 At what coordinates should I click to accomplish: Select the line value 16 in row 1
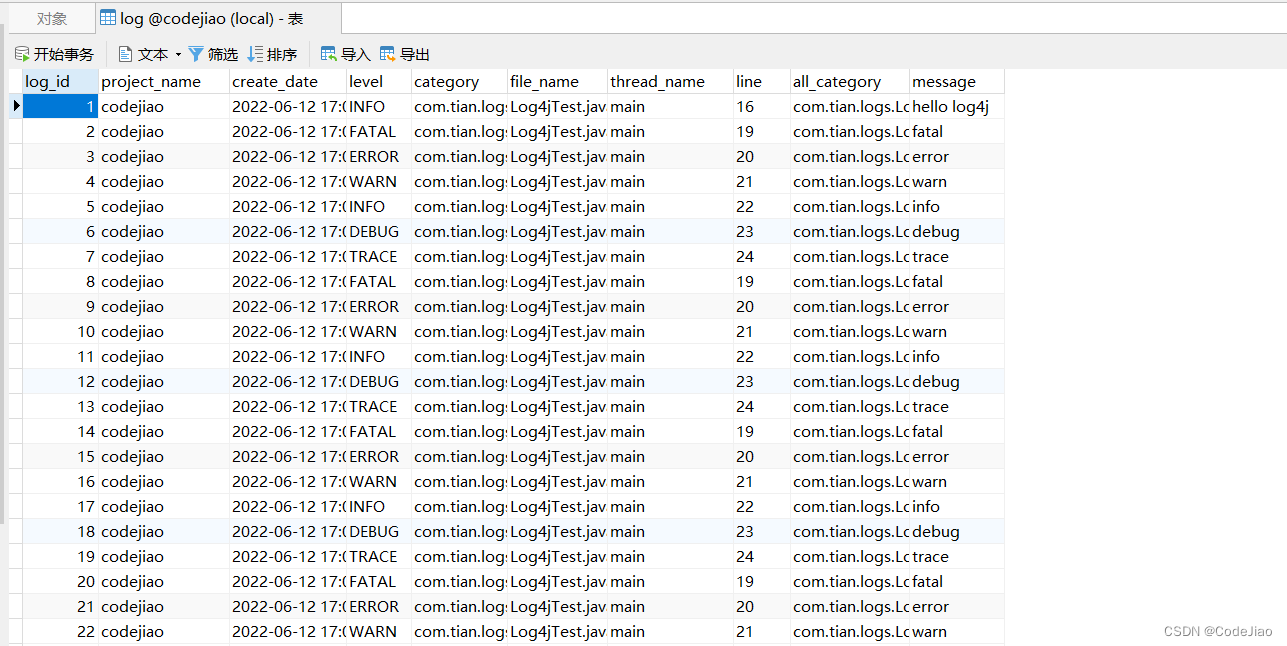pyautogui.click(x=761, y=106)
